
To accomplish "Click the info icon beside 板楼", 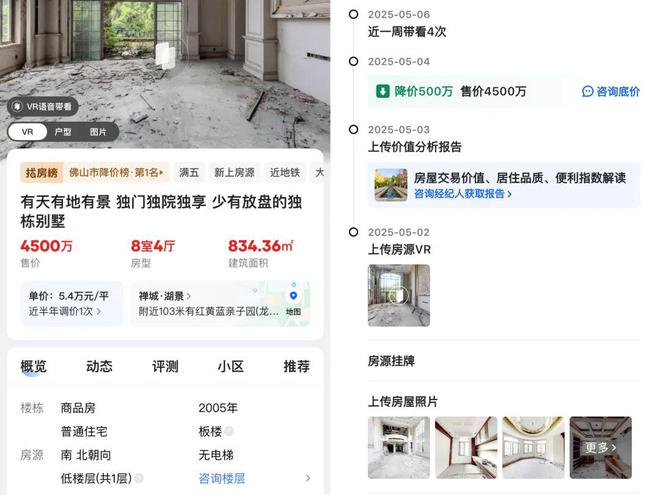I will tap(229, 431).
